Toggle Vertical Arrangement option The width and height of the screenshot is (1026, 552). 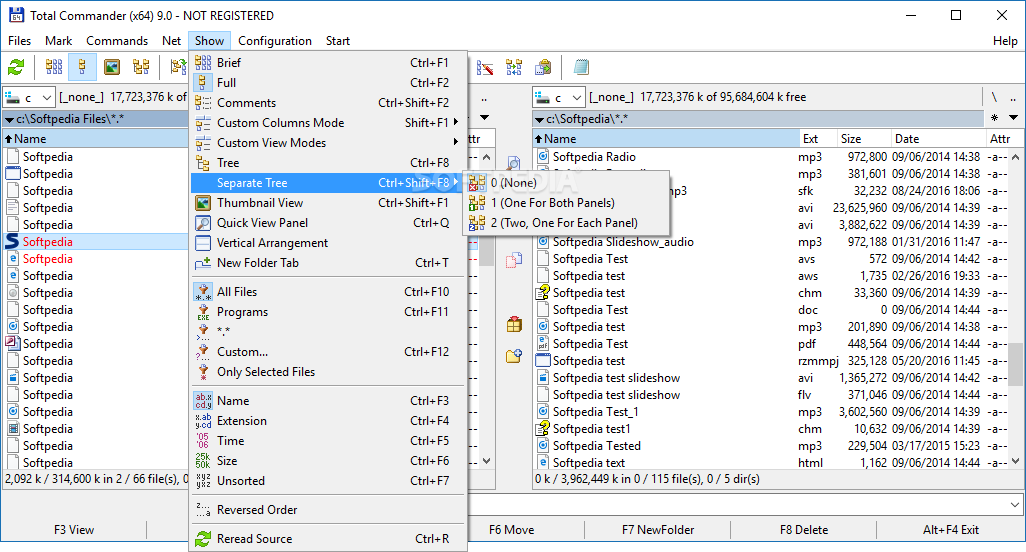[329, 243]
